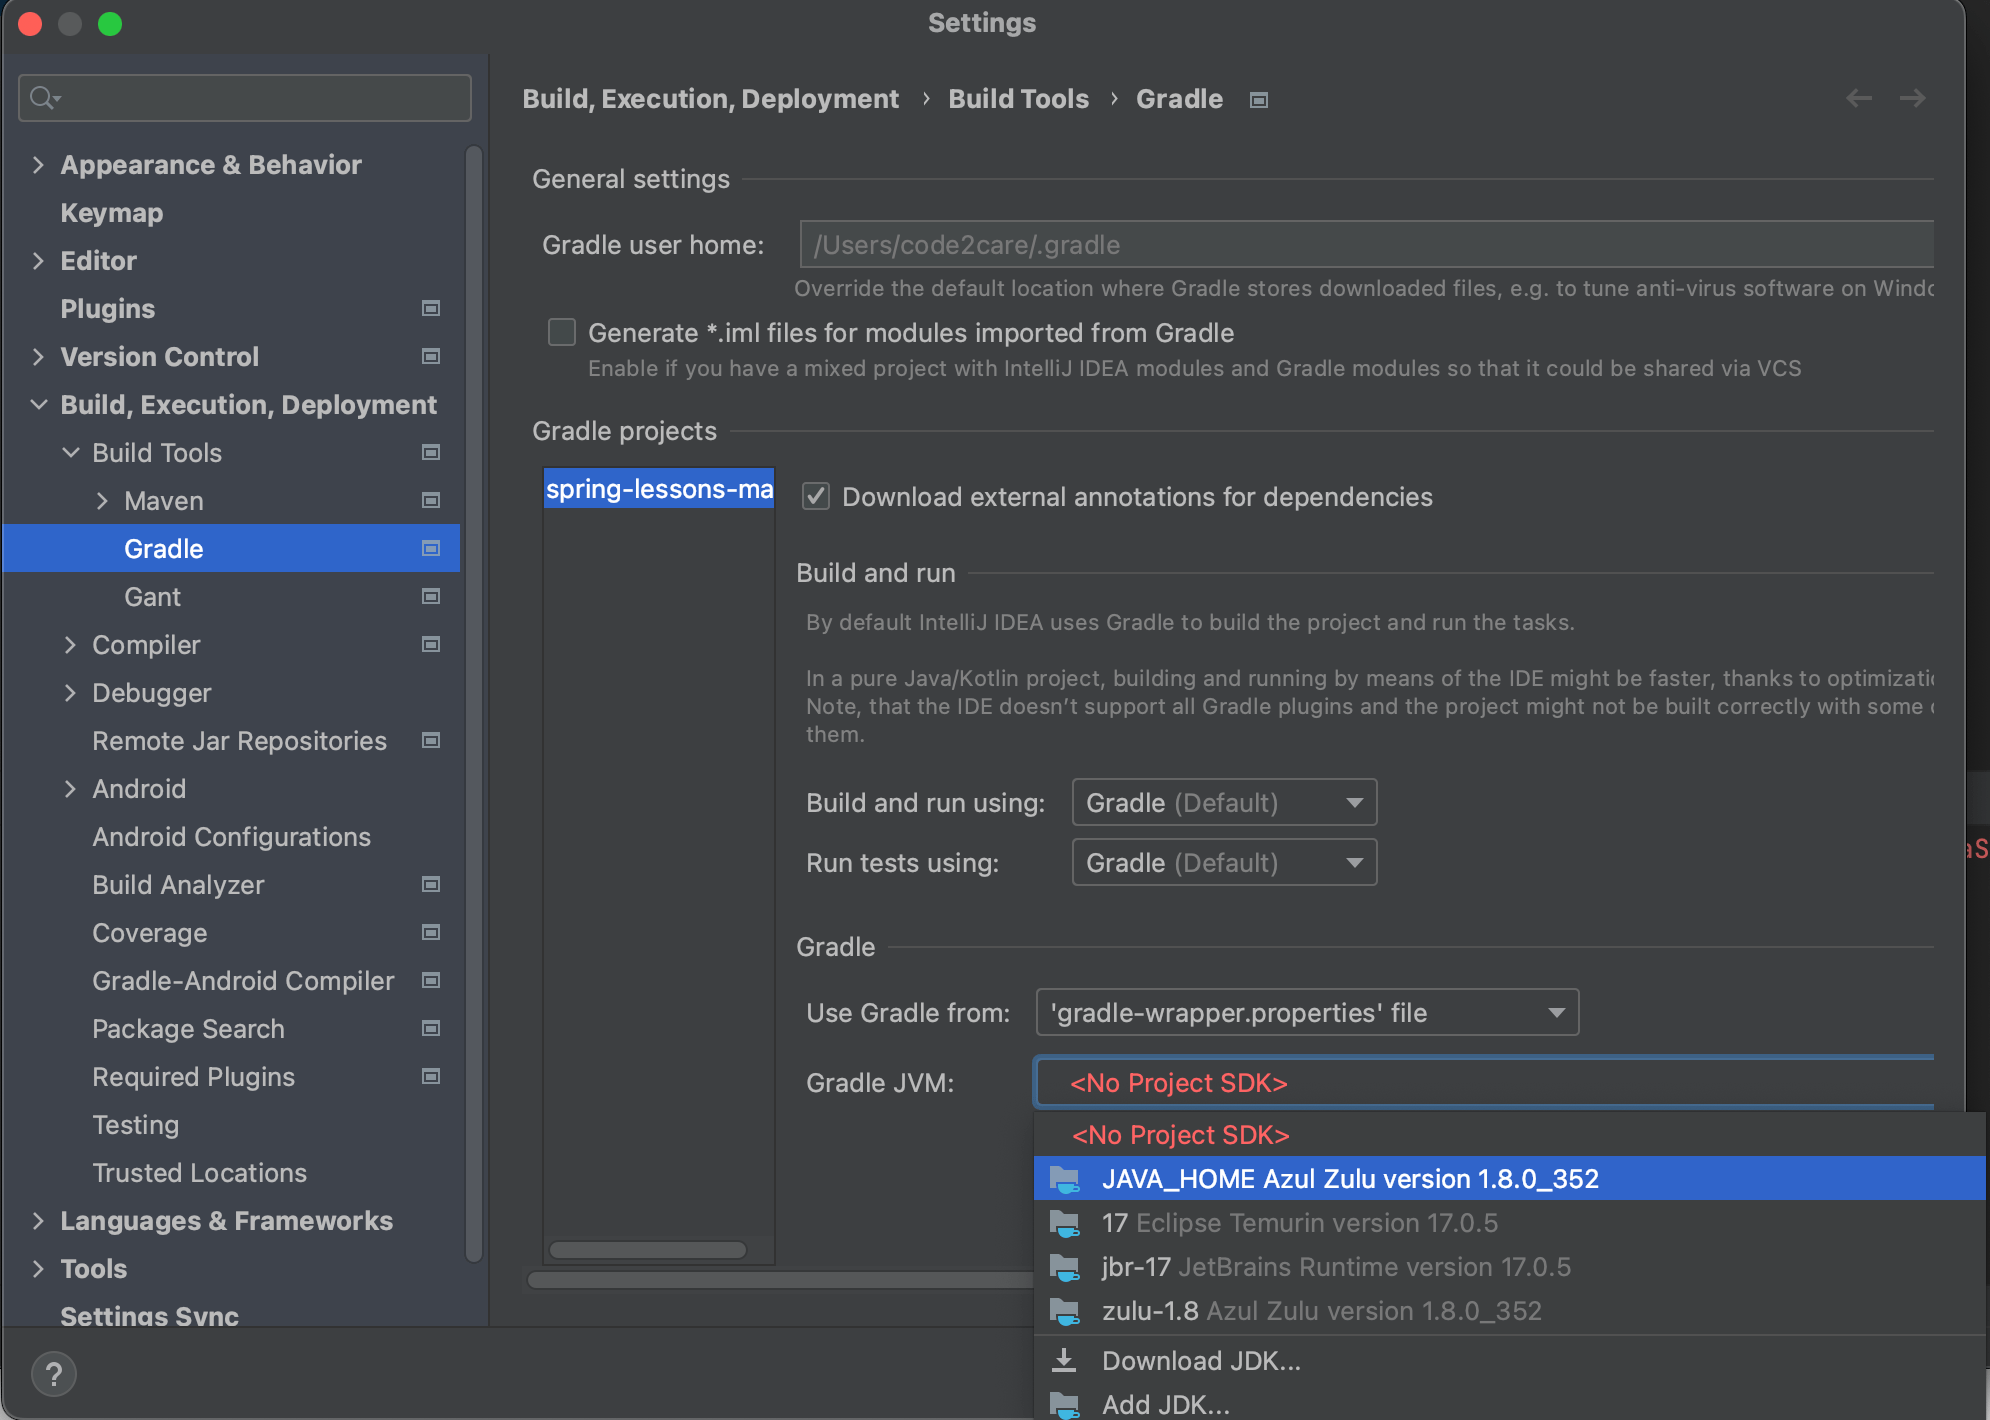Viewport: 1990px width, 1420px height.
Task: Select Download JDK in the JVM menu
Action: pos(1200,1360)
